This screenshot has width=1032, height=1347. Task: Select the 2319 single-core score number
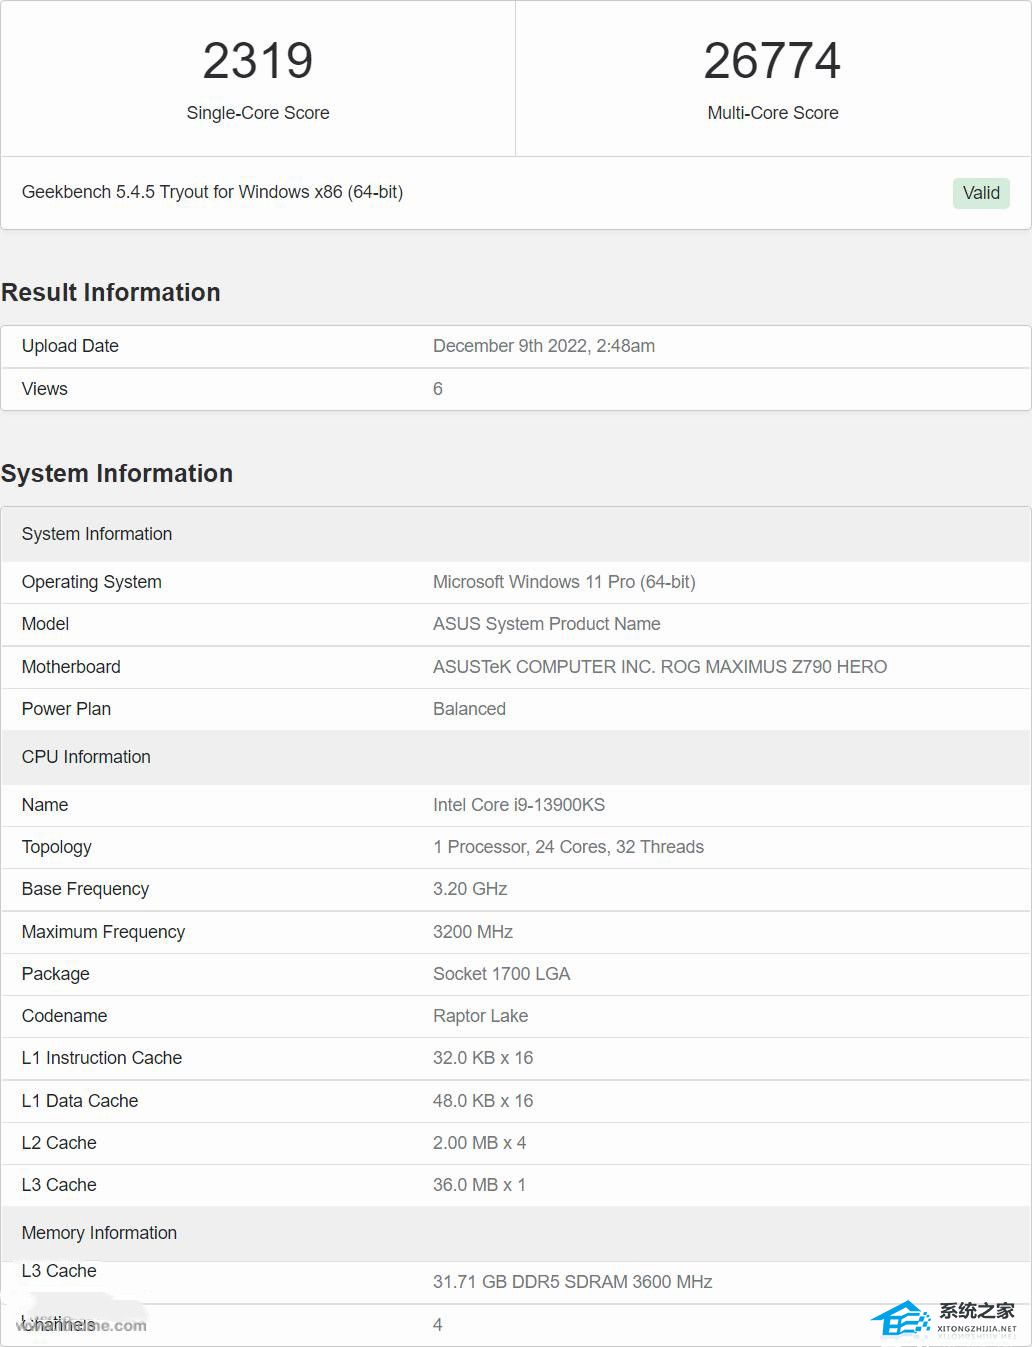tap(258, 61)
